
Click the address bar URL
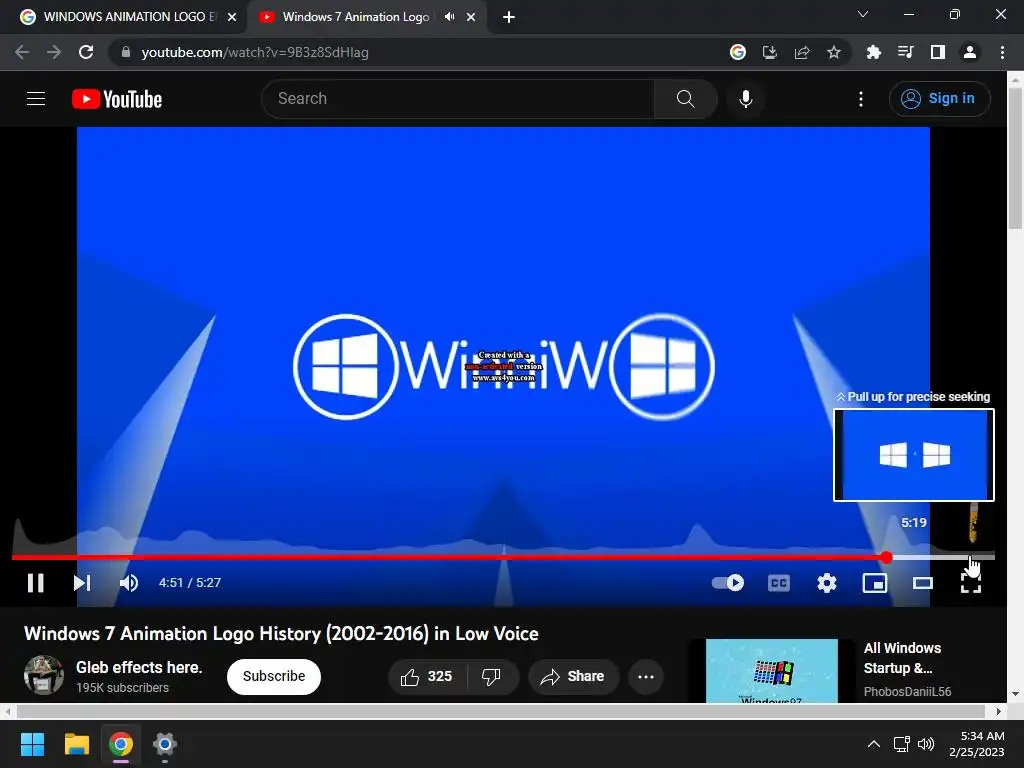[x=255, y=52]
